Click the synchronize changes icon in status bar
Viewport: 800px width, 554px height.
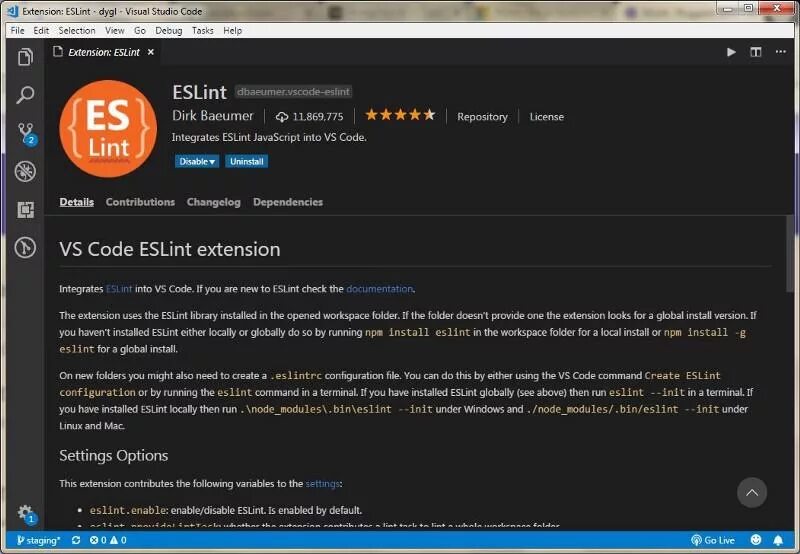[x=76, y=540]
